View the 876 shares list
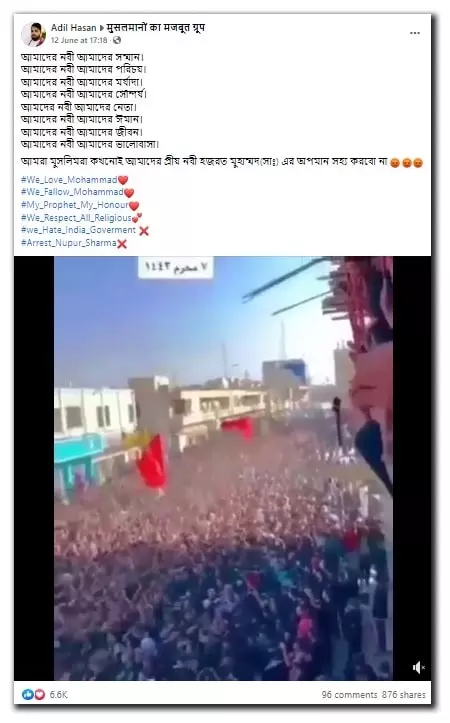 403,695
